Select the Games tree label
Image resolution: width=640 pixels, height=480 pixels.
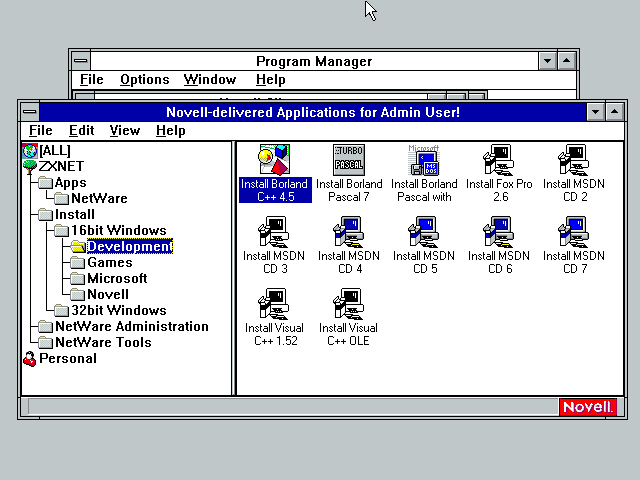[x=110, y=262]
